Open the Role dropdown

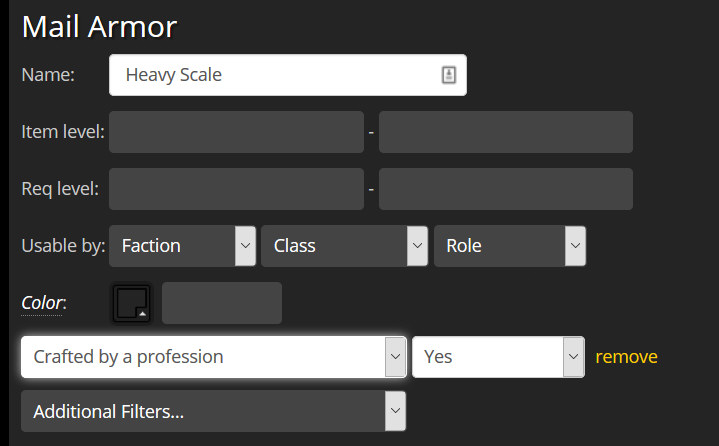509,246
